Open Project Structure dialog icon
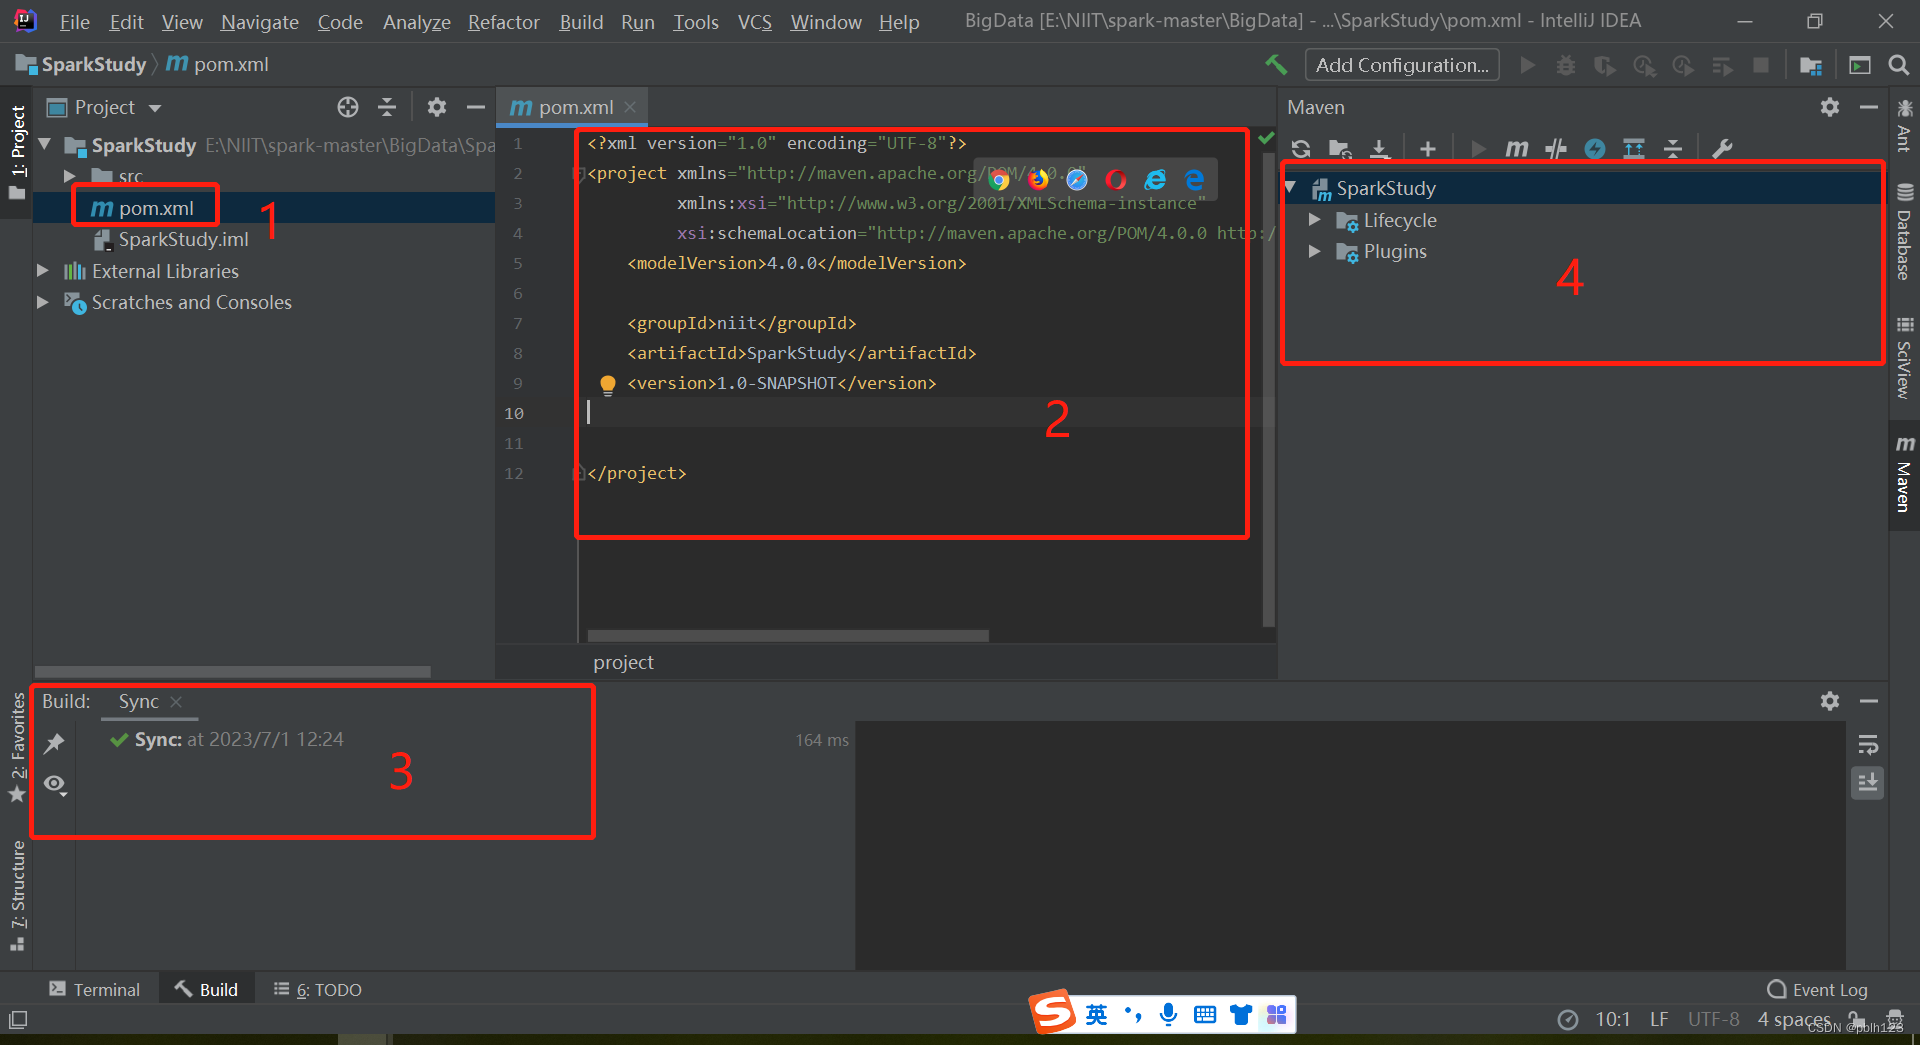 [x=1811, y=65]
